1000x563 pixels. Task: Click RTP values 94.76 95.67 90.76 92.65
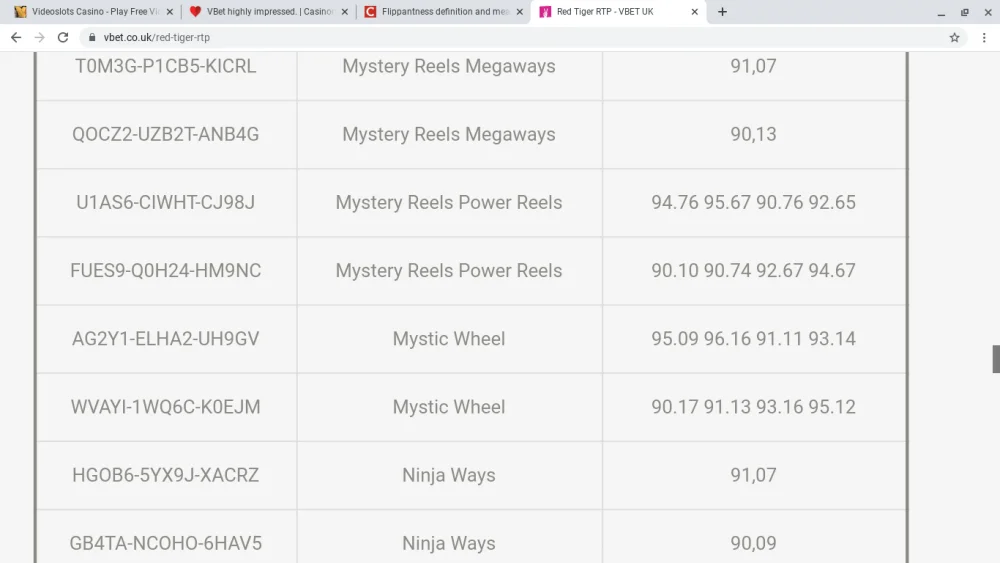point(753,203)
